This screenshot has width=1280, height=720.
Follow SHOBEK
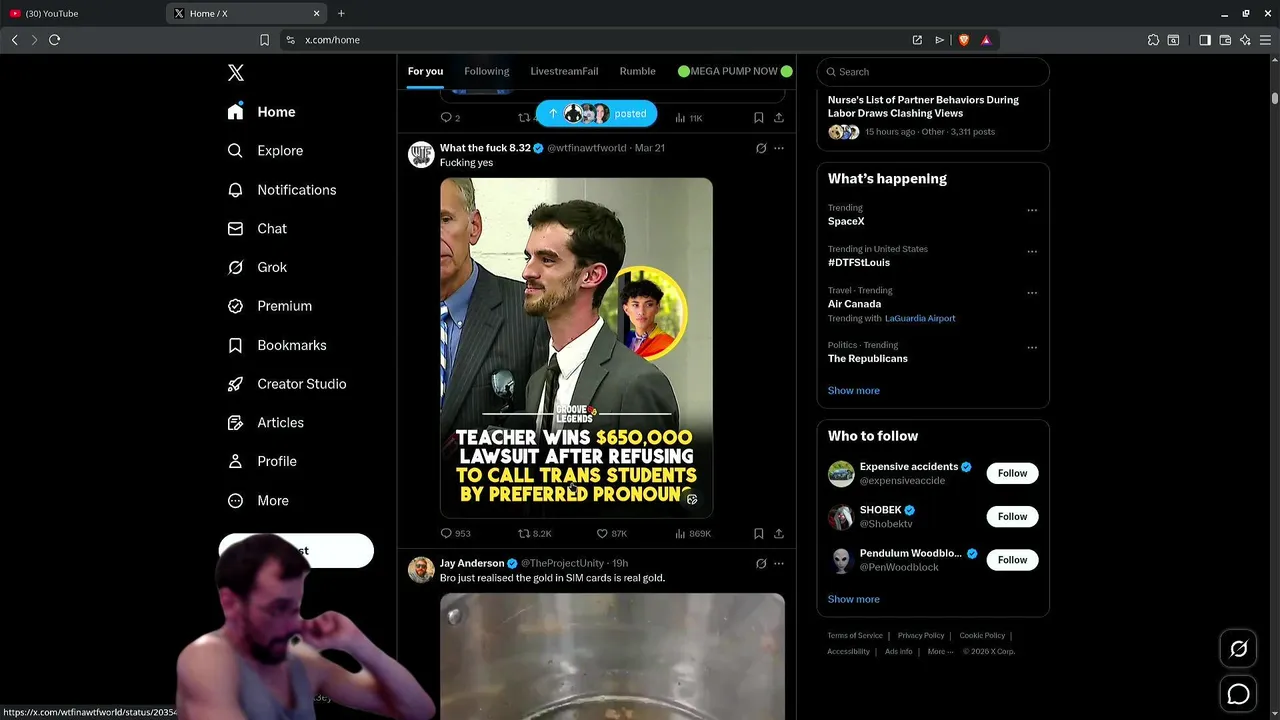pos(1012,516)
